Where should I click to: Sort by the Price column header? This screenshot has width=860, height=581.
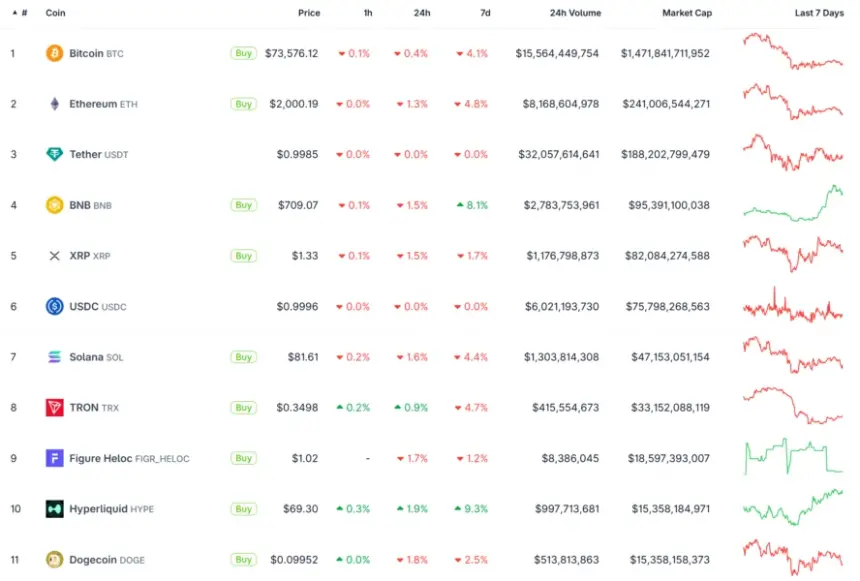point(309,13)
